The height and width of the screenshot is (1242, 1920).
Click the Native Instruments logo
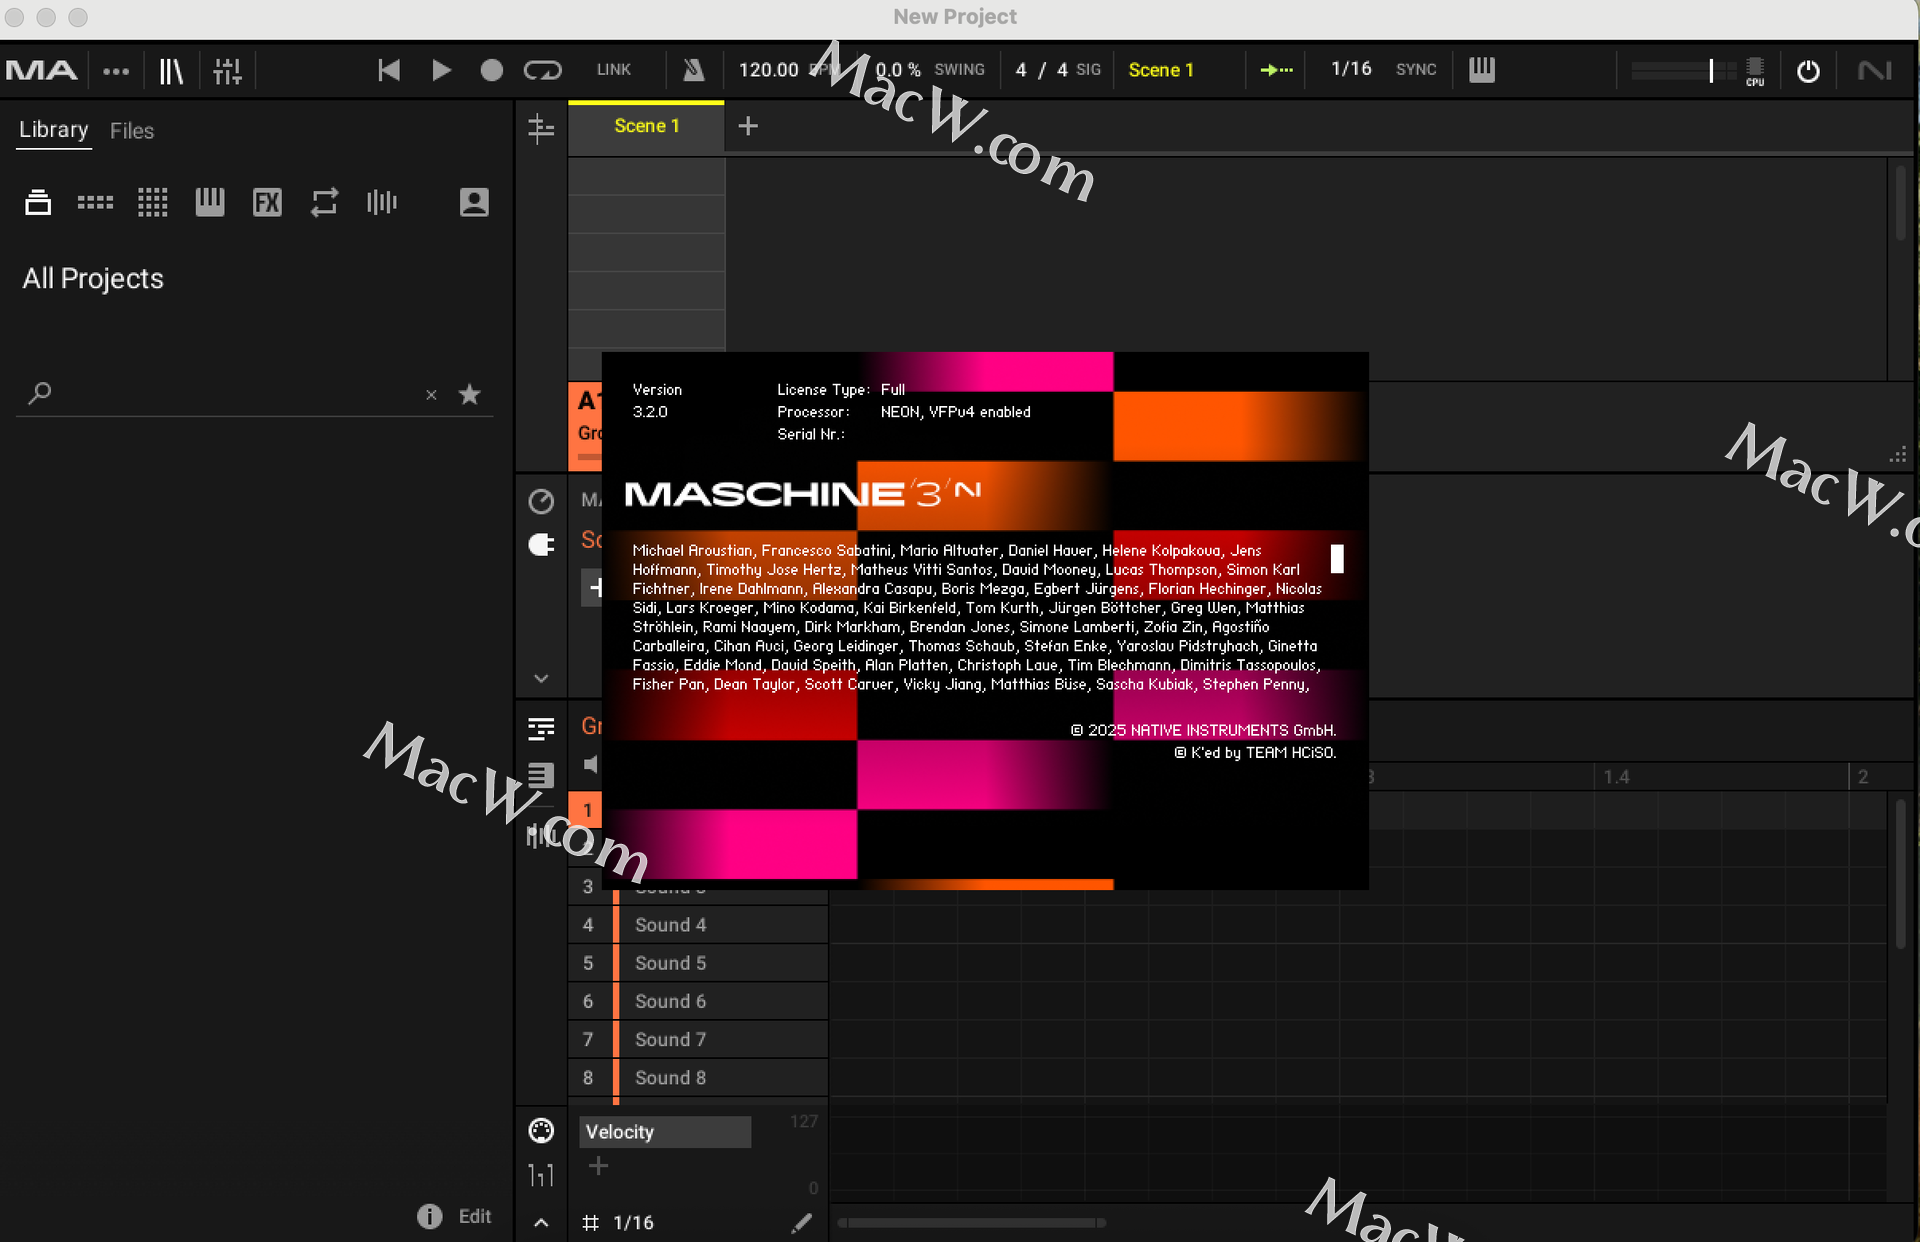(x=1875, y=70)
